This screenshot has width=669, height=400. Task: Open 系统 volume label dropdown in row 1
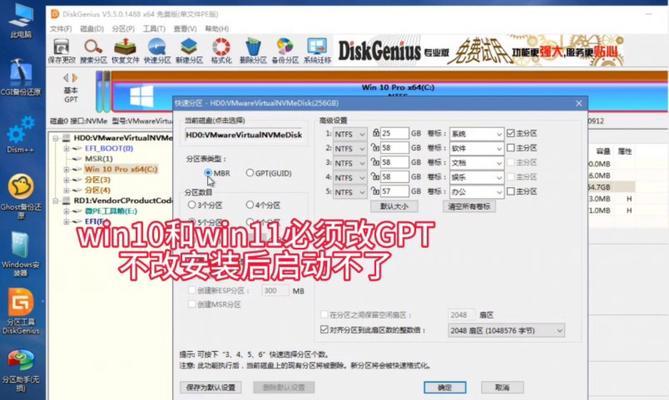point(477,134)
